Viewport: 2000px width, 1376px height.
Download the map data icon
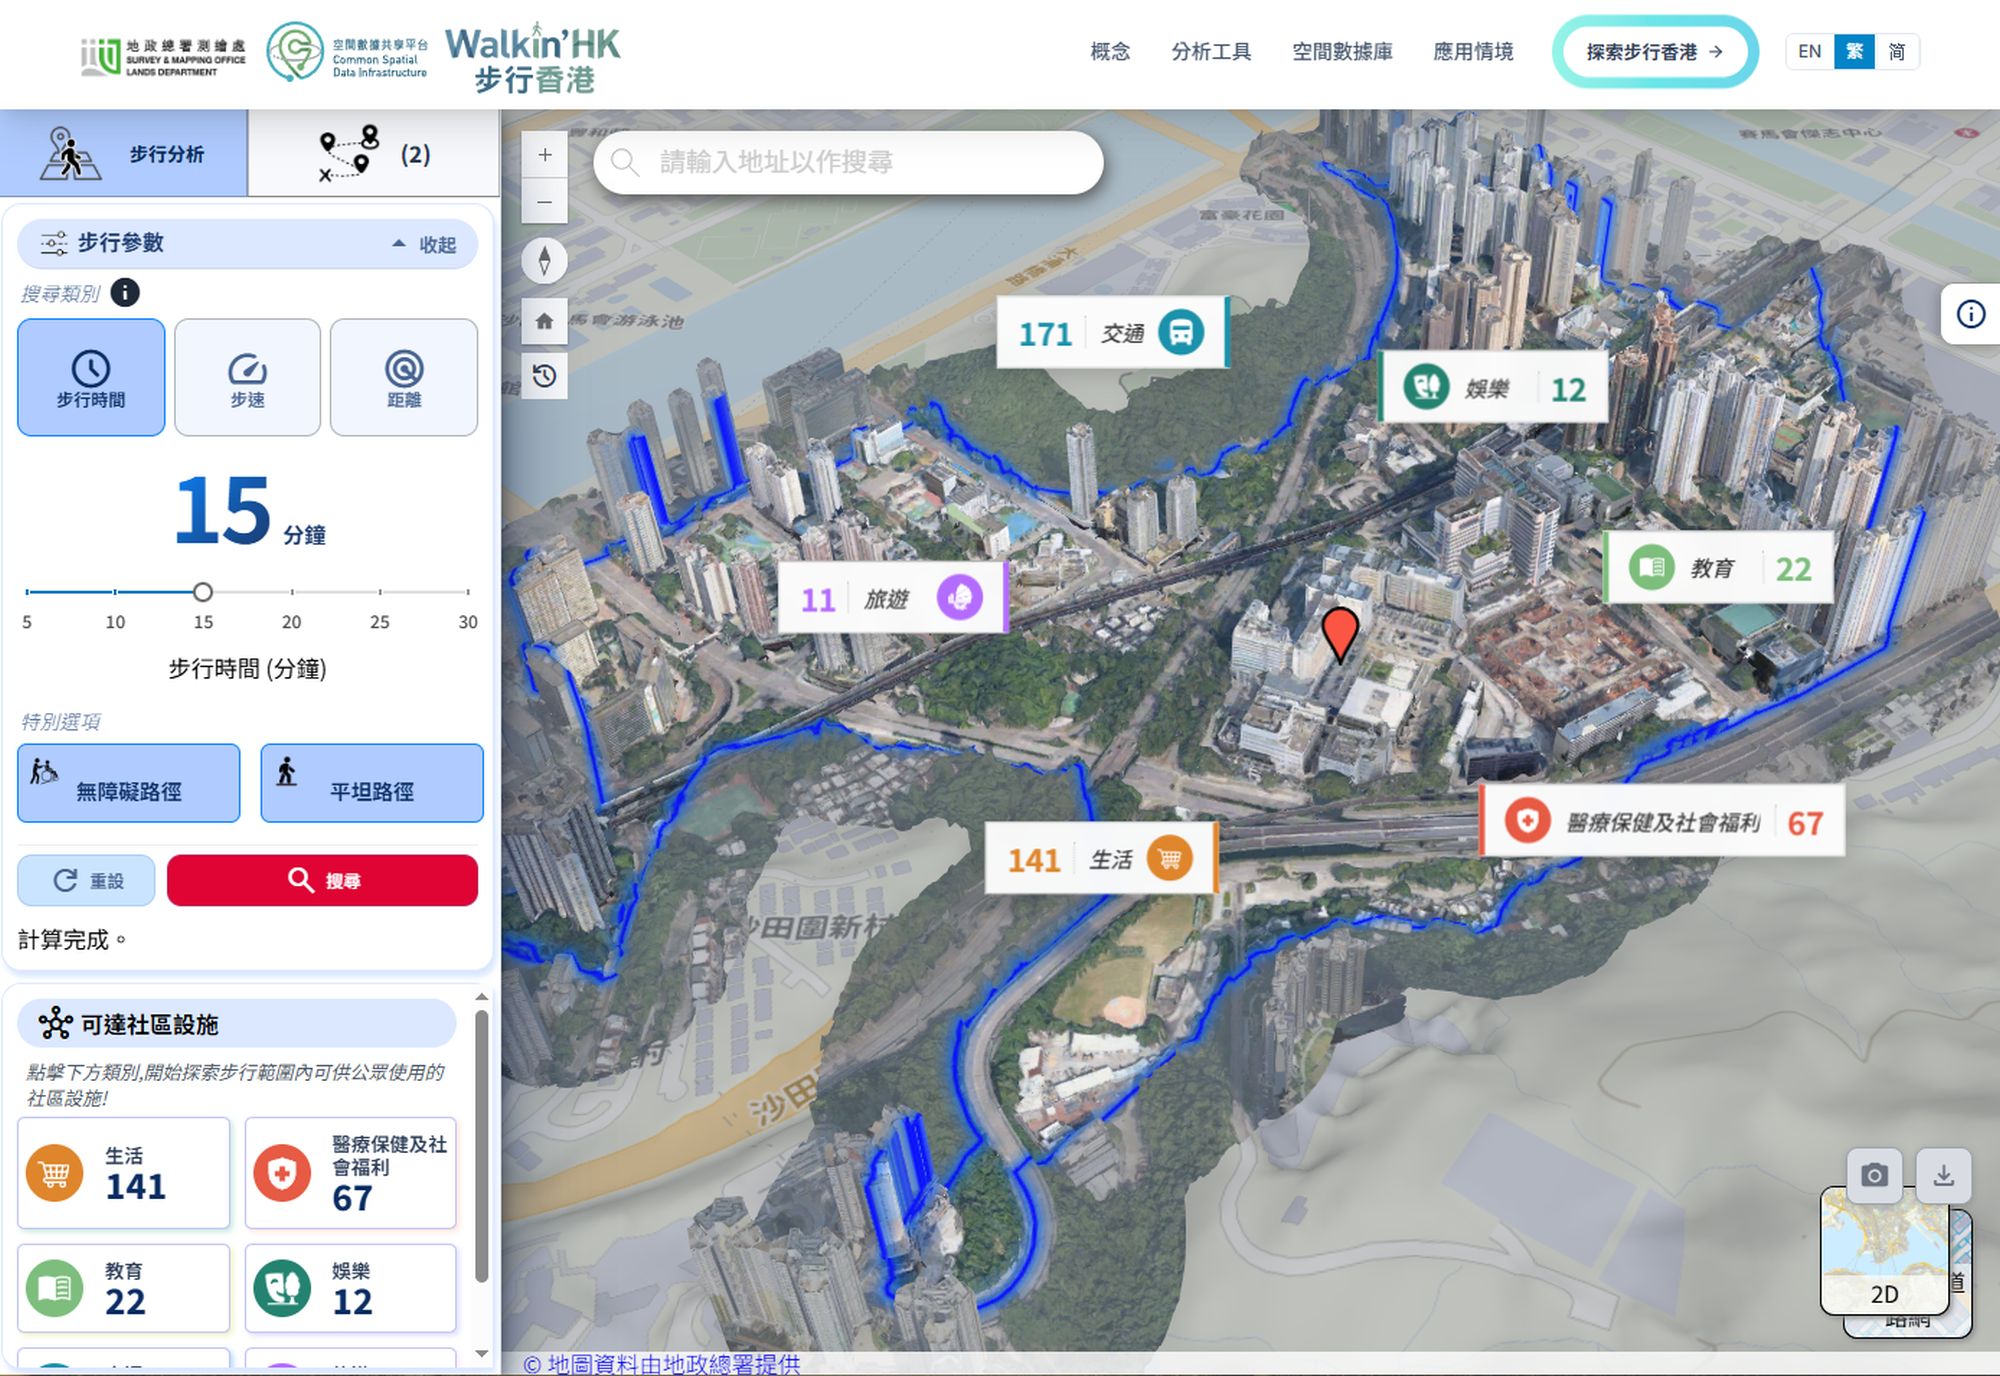[1943, 1175]
